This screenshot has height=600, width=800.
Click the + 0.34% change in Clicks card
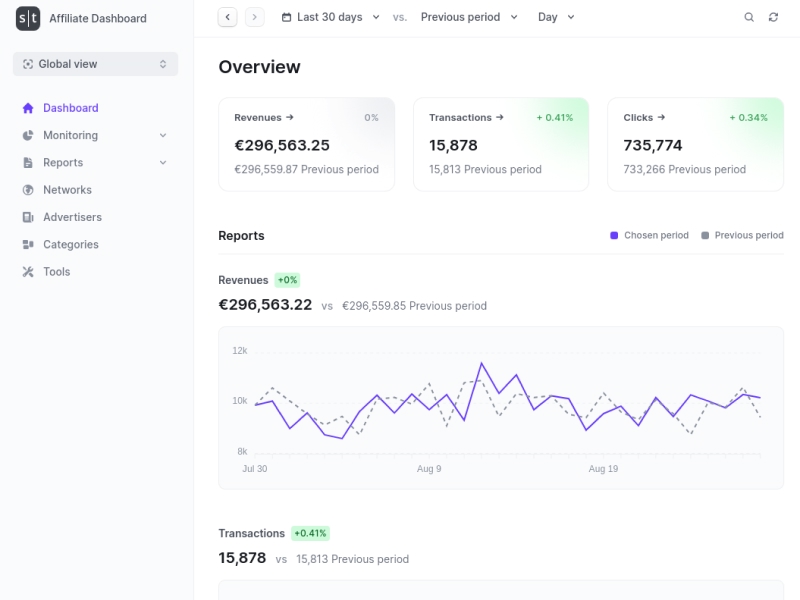pyautogui.click(x=748, y=117)
